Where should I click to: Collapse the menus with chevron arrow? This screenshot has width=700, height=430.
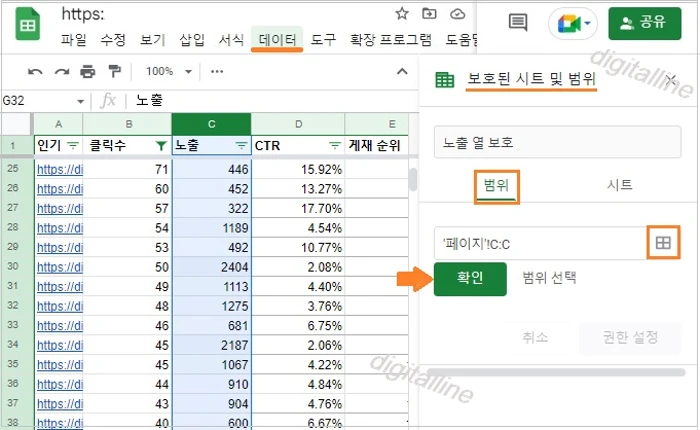pos(402,71)
